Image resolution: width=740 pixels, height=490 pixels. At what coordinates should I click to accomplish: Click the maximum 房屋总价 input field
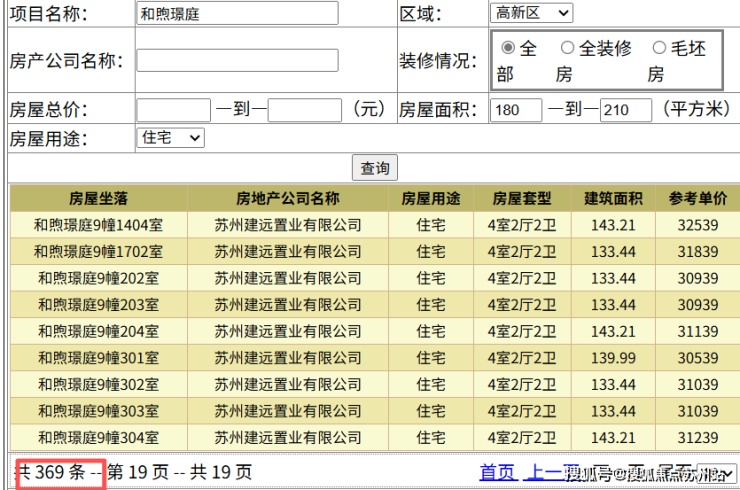pos(305,109)
